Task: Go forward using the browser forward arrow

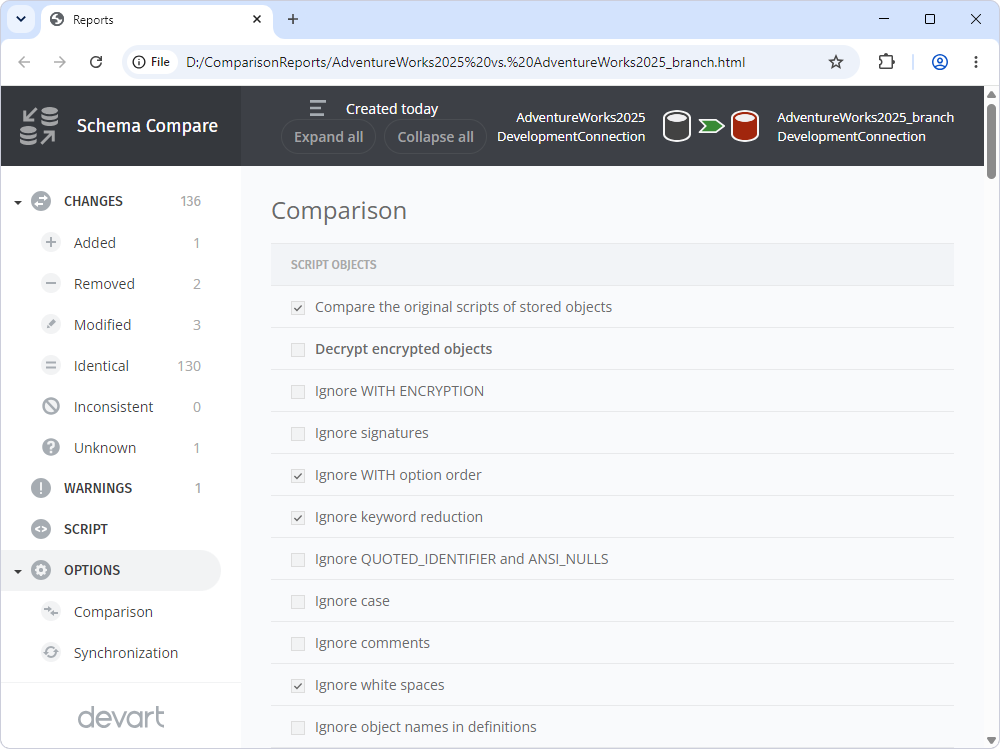Action: click(x=60, y=62)
